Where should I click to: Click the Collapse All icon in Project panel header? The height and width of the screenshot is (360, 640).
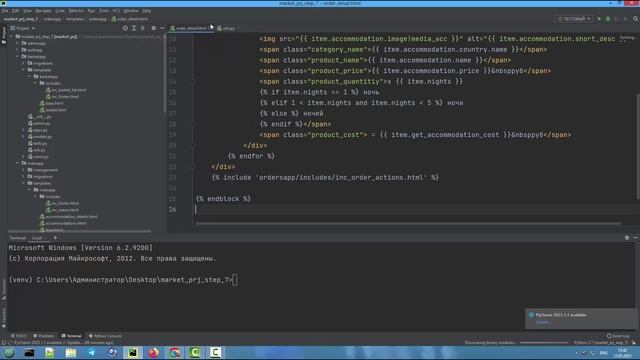click(143, 28)
